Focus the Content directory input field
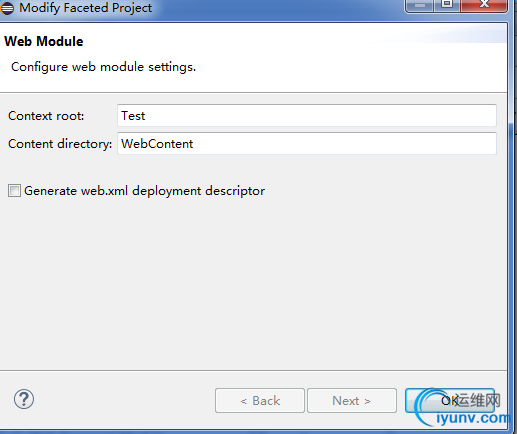 [307, 143]
